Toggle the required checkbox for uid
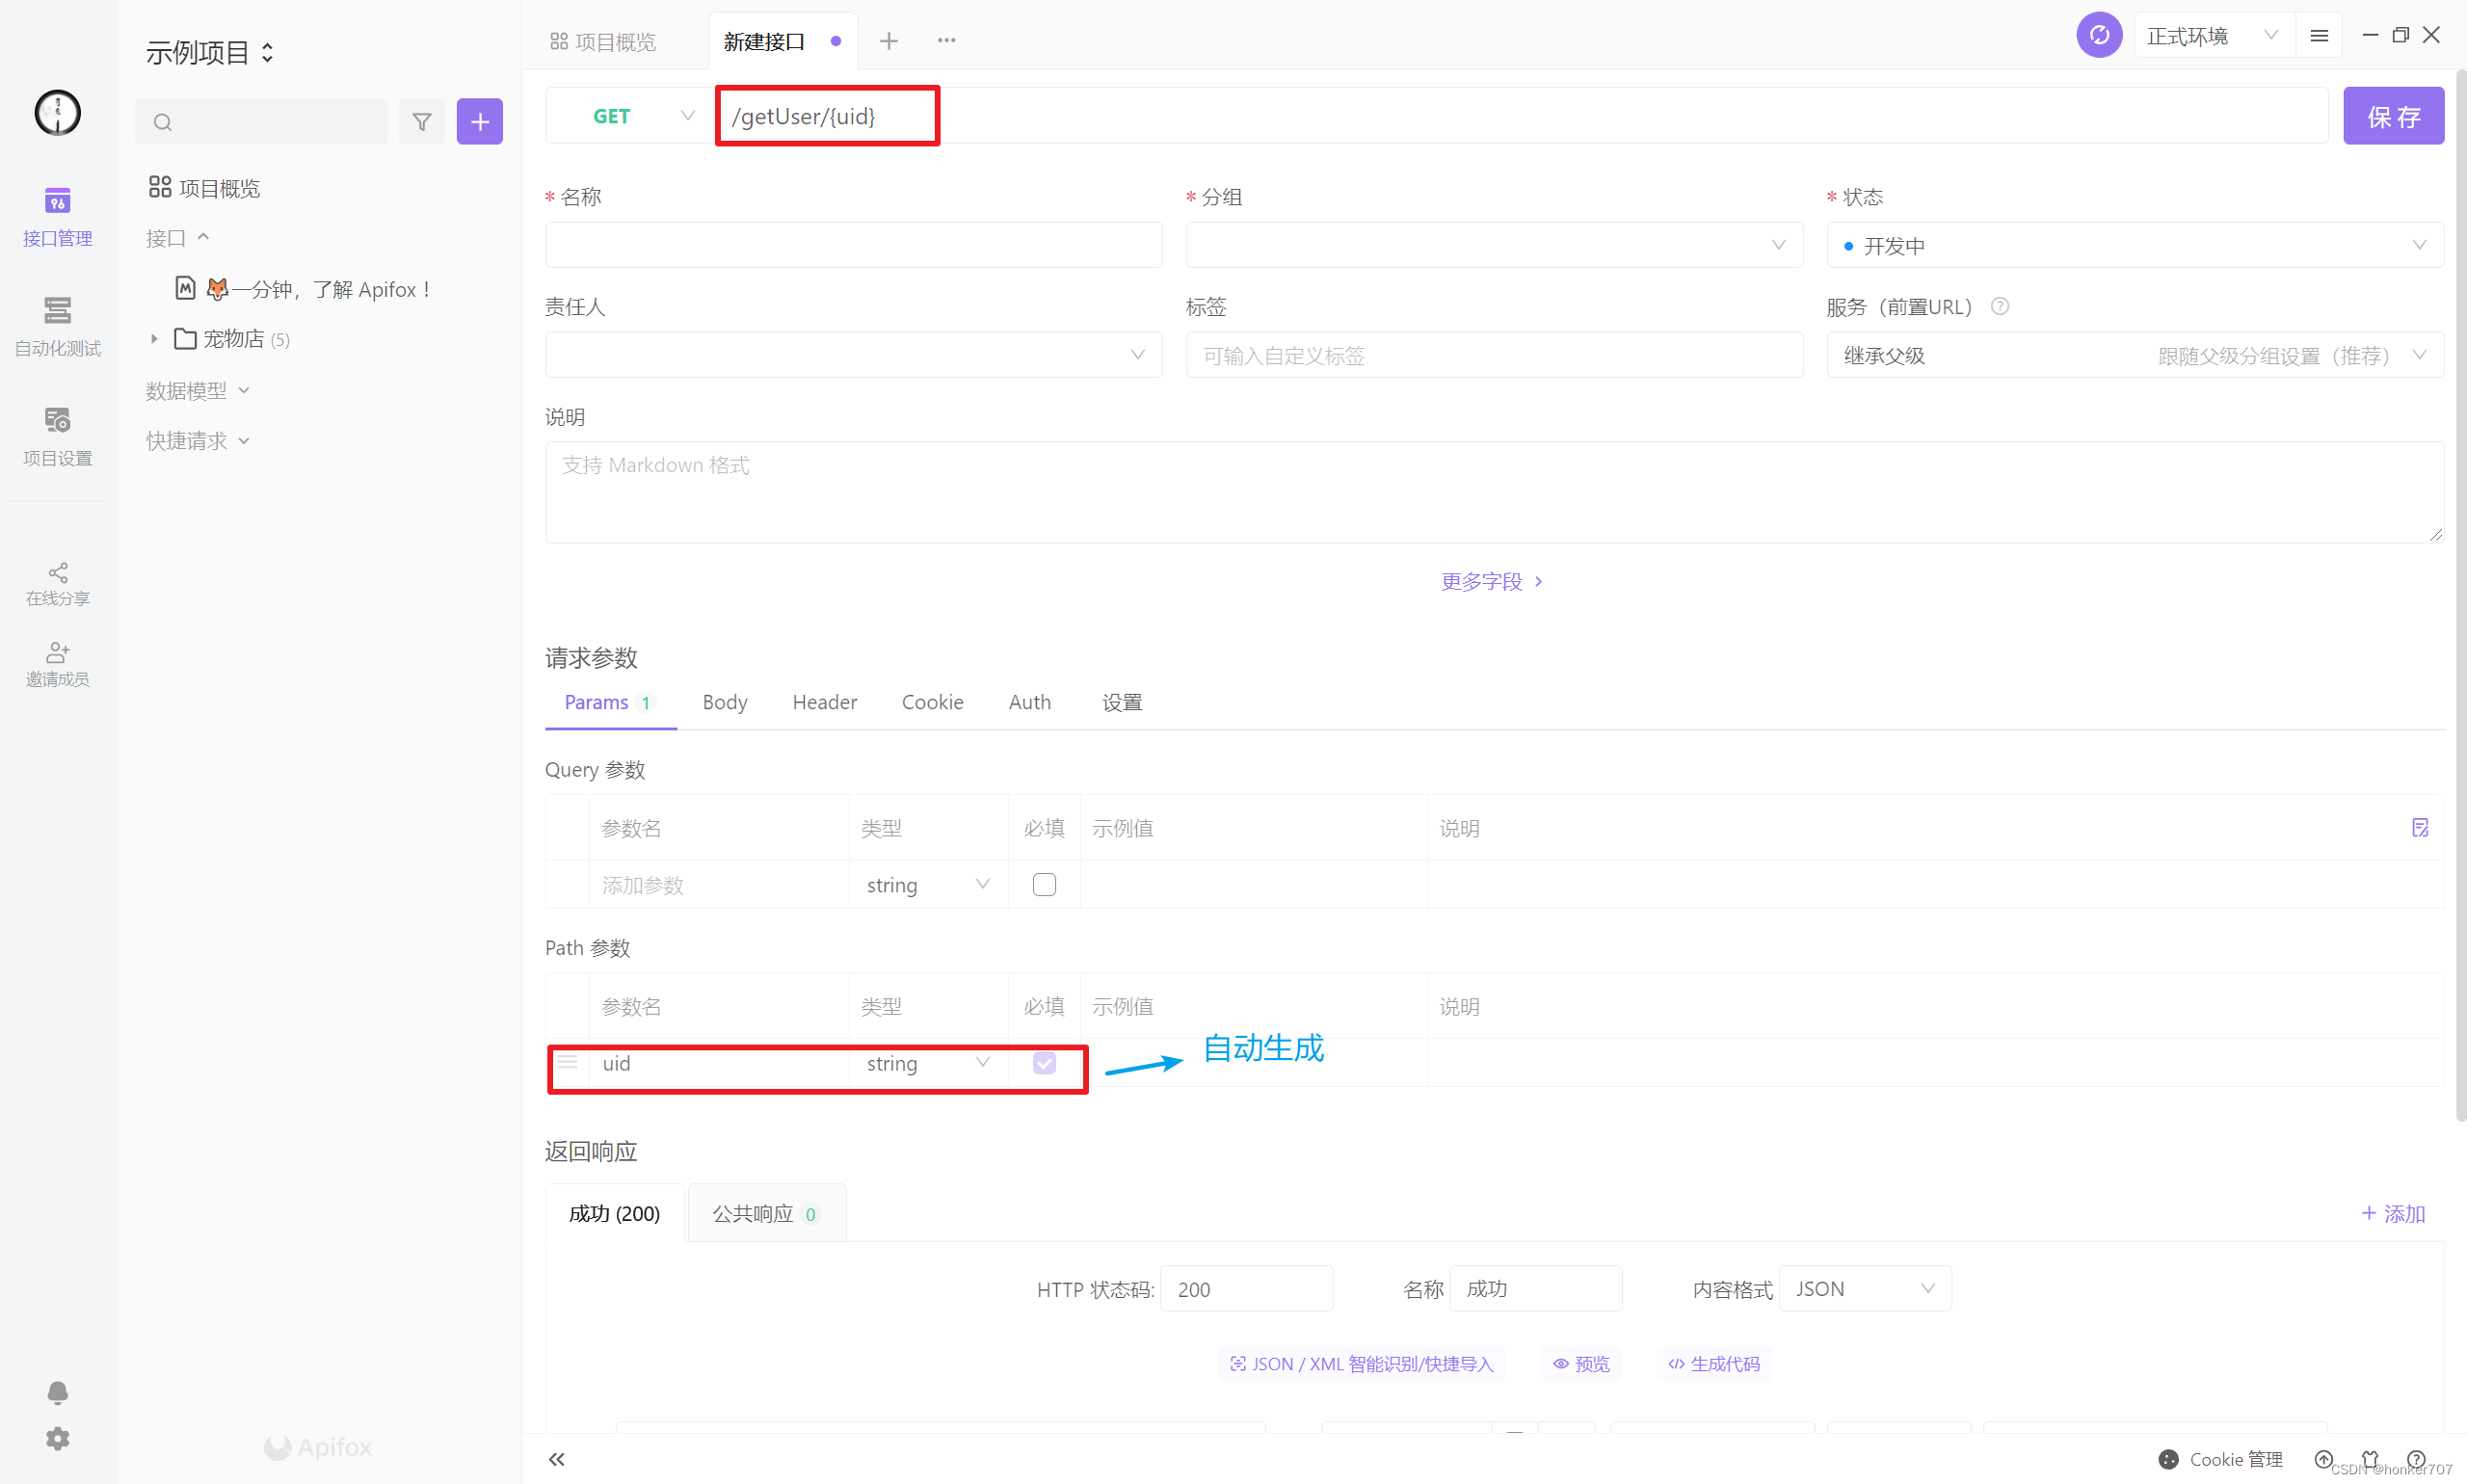 [1044, 1062]
